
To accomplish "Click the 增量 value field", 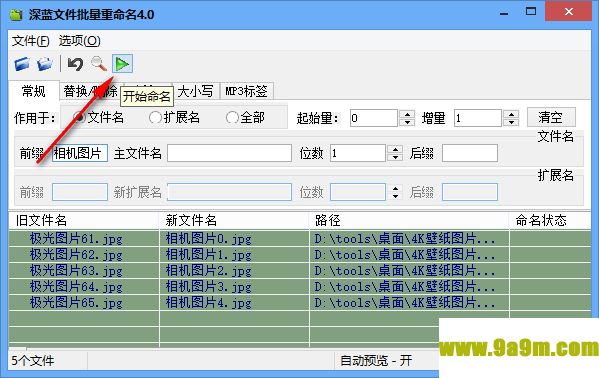I will [x=478, y=118].
